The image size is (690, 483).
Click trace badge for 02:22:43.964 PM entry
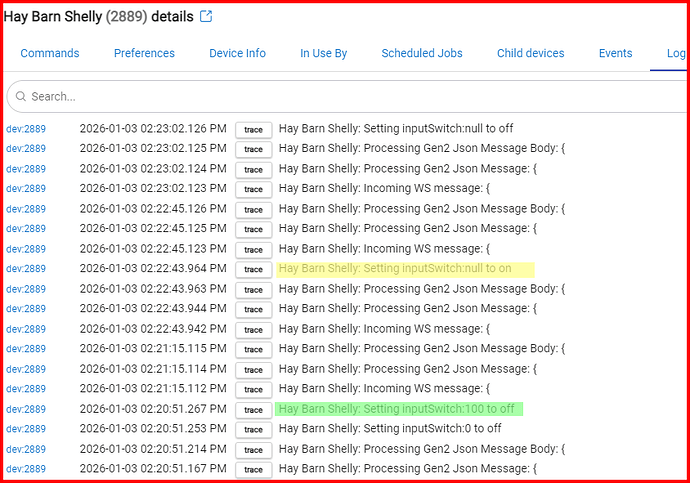pos(253,270)
